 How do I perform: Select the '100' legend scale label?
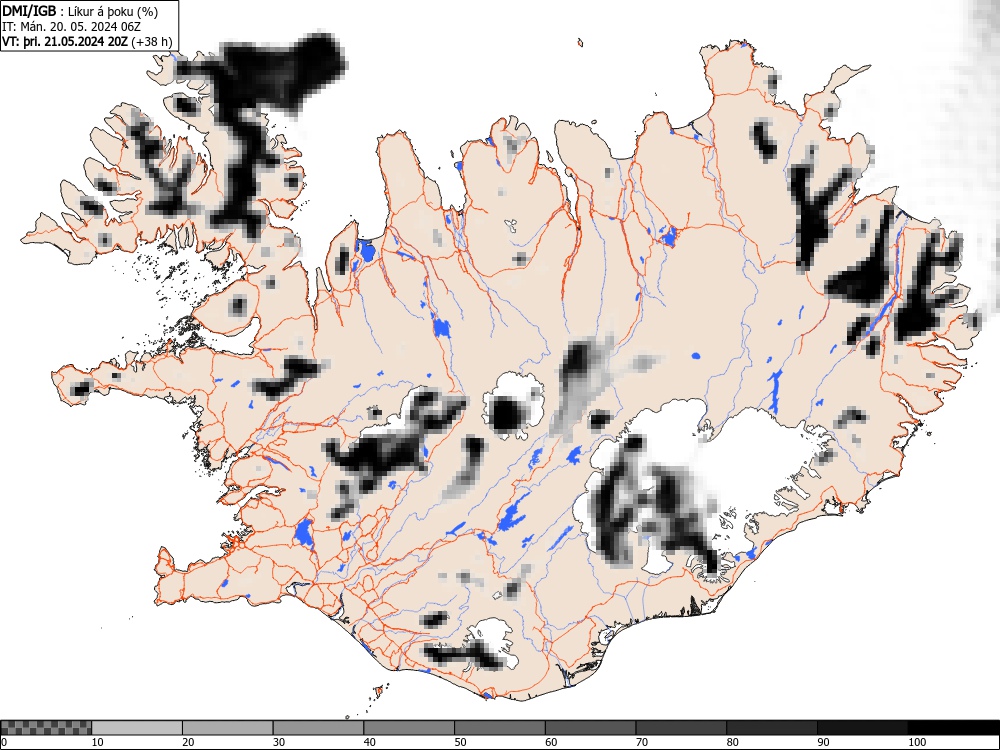click(x=917, y=742)
